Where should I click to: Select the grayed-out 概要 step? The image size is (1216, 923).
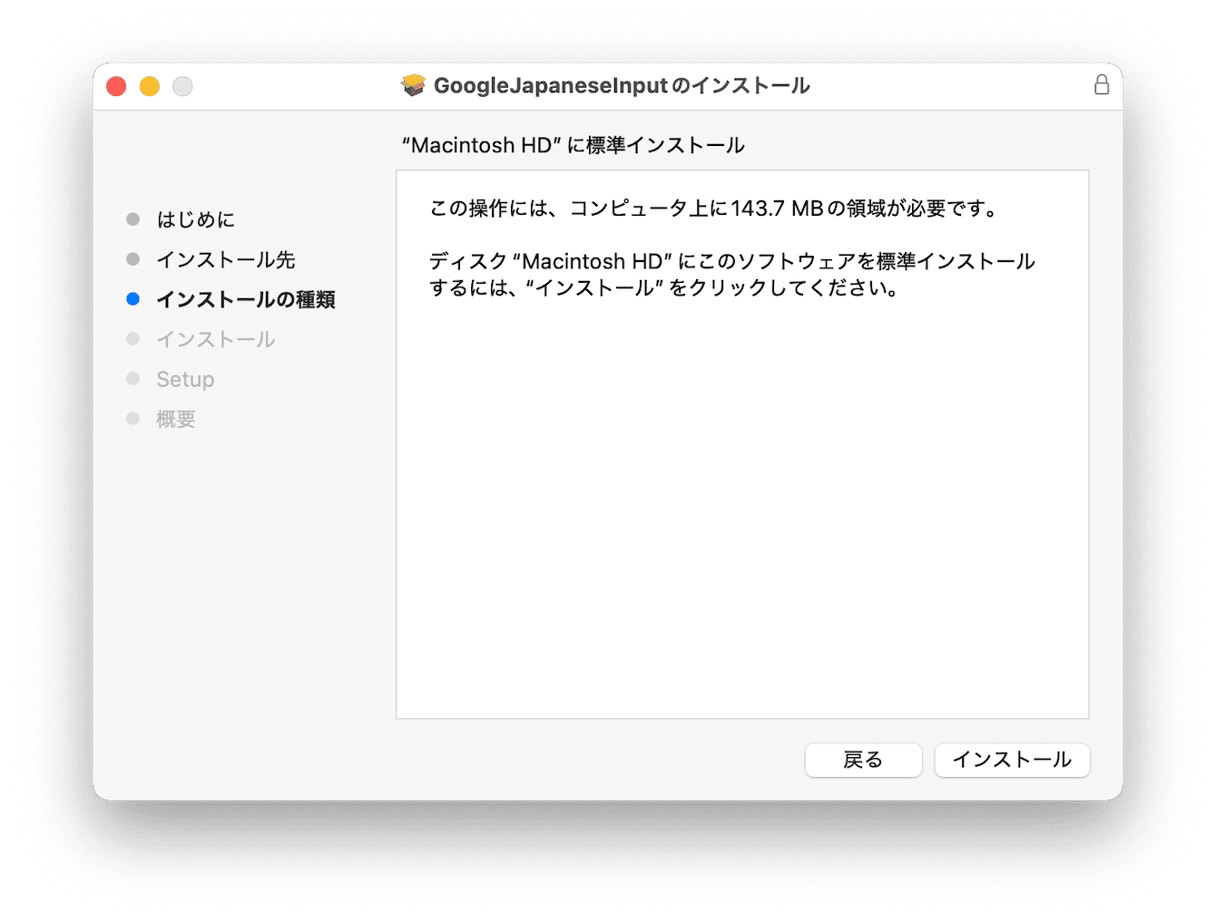click(177, 418)
